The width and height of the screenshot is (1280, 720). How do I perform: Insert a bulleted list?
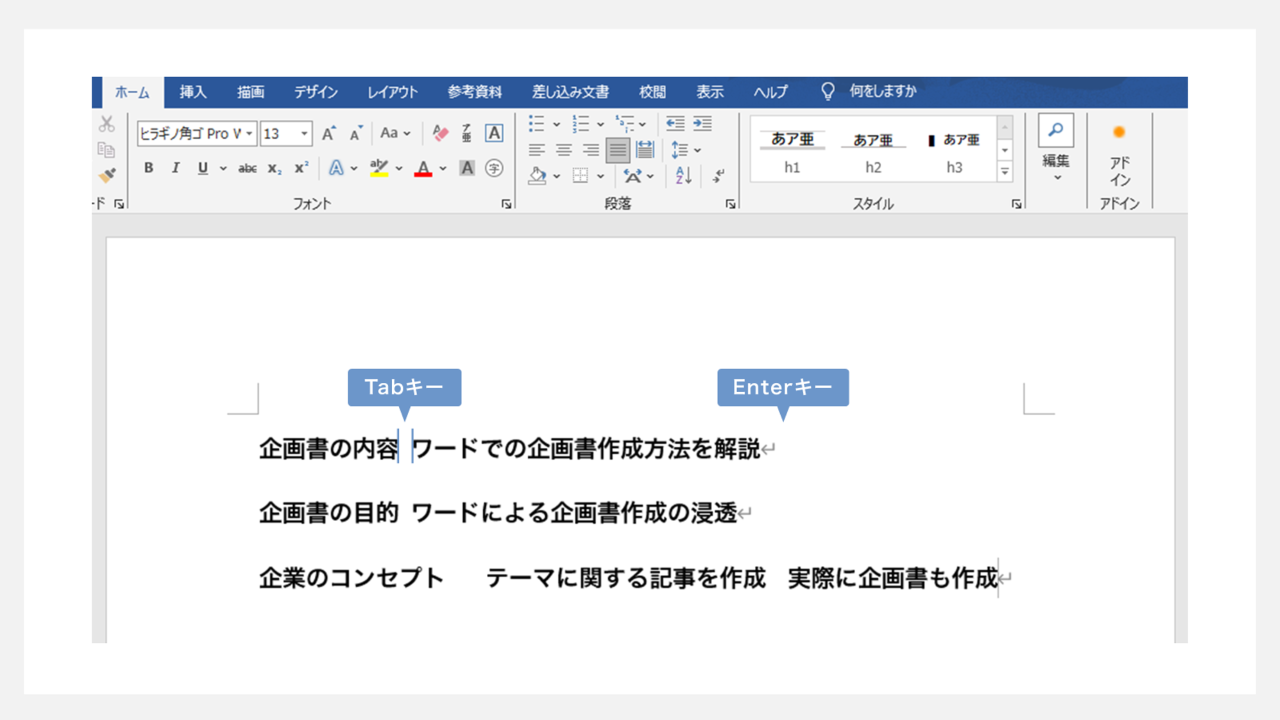click(537, 124)
